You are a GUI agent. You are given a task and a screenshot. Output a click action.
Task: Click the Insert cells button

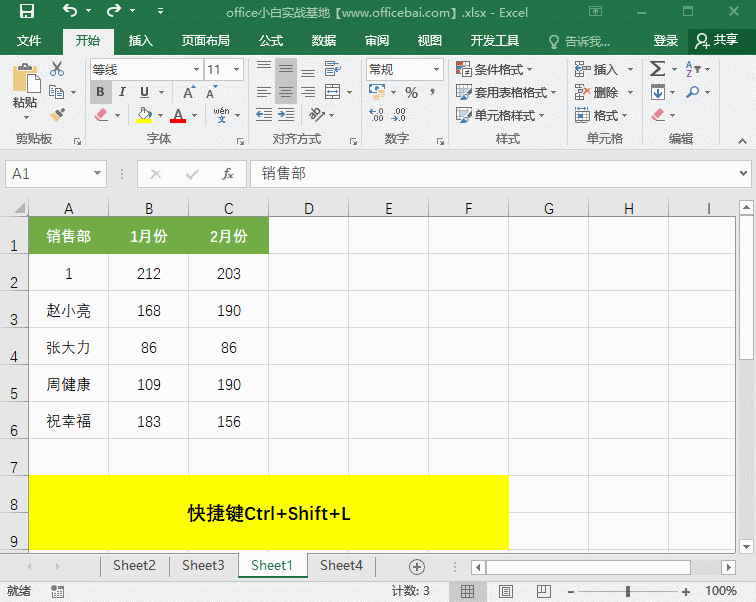[604, 69]
